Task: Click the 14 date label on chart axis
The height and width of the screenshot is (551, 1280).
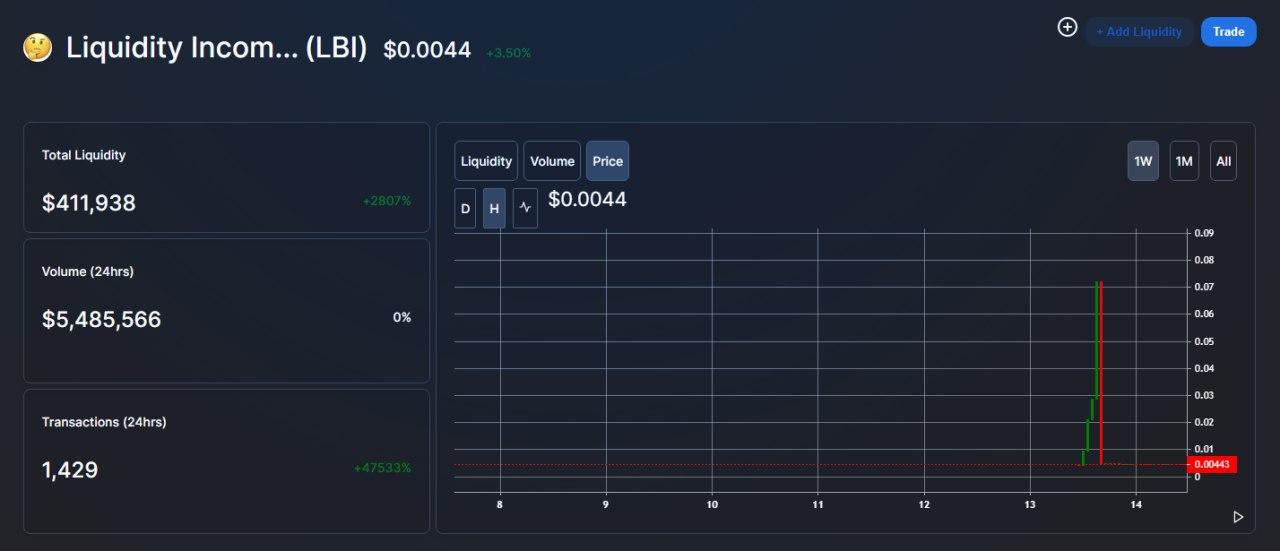Action: (x=1136, y=505)
